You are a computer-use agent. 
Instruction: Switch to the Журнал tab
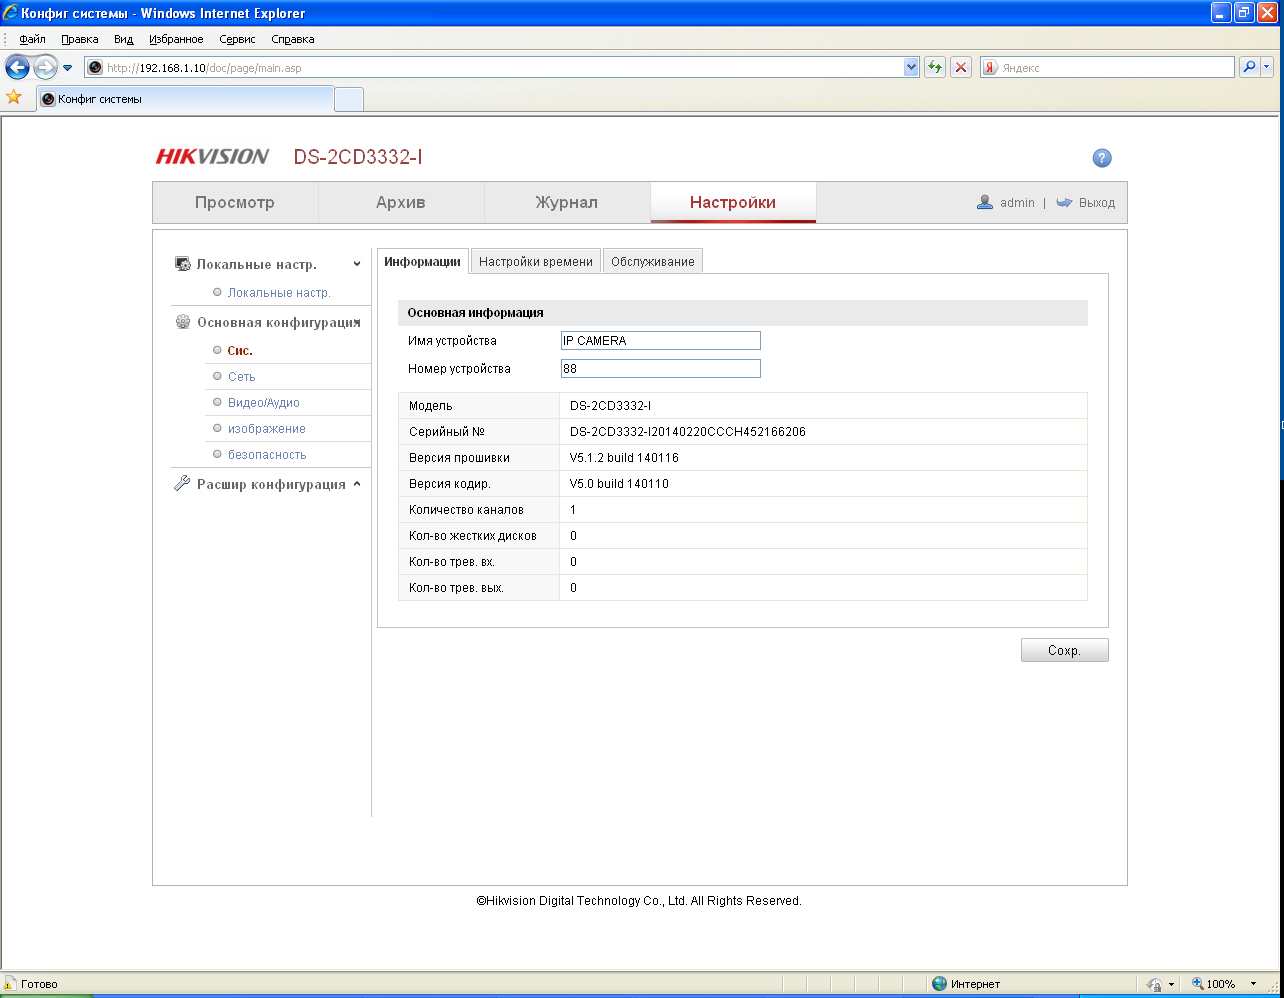567,202
